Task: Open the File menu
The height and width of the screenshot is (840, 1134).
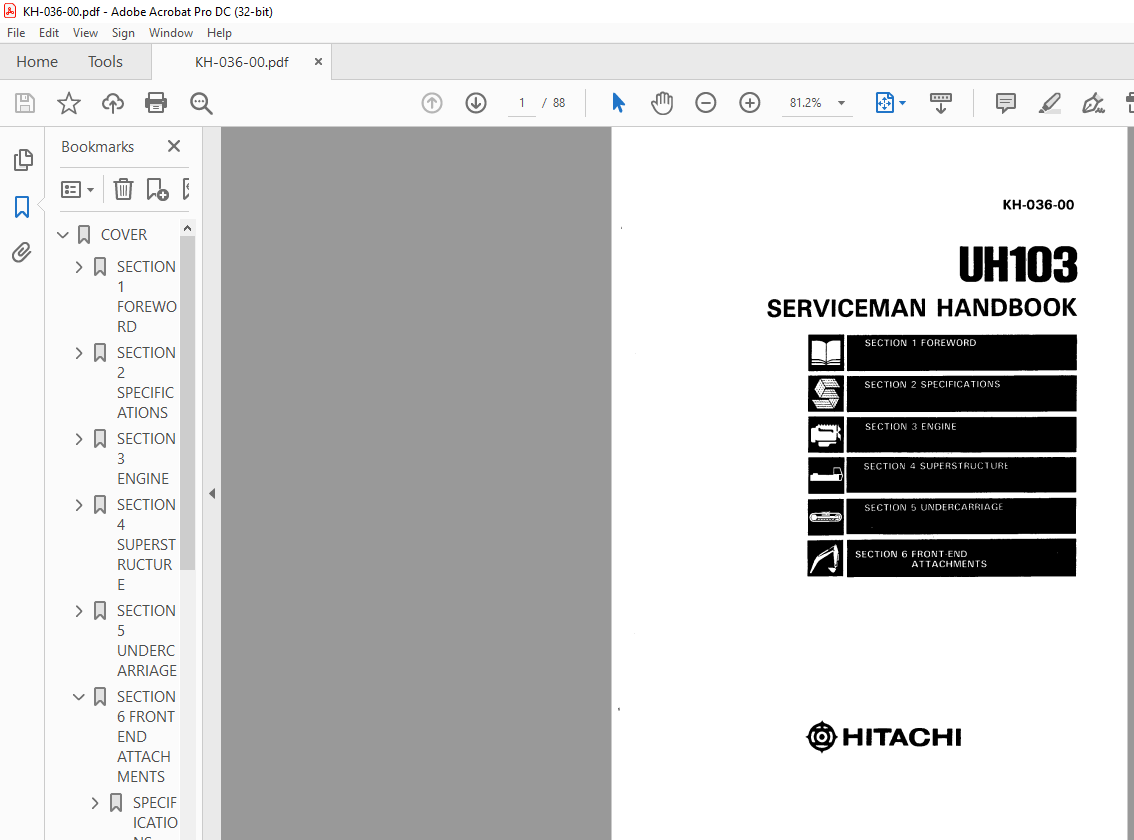Action: click(16, 33)
